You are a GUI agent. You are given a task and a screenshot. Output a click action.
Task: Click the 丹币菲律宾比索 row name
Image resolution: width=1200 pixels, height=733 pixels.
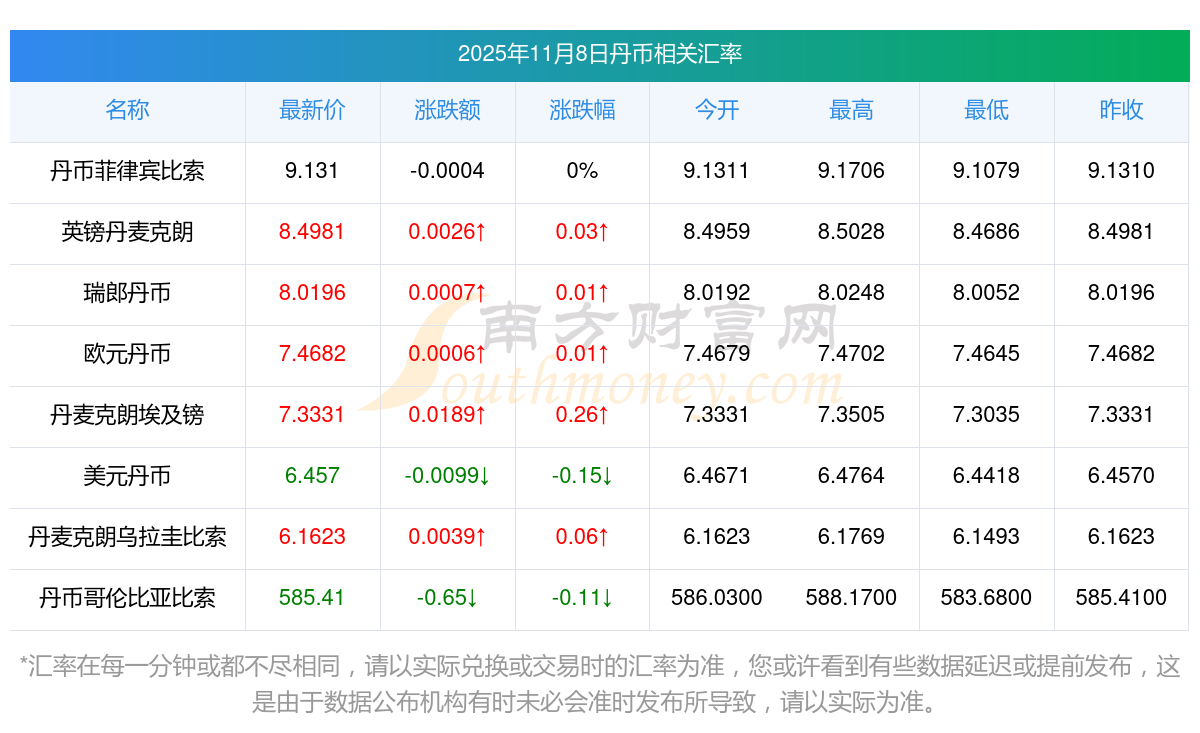click(127, 172)
